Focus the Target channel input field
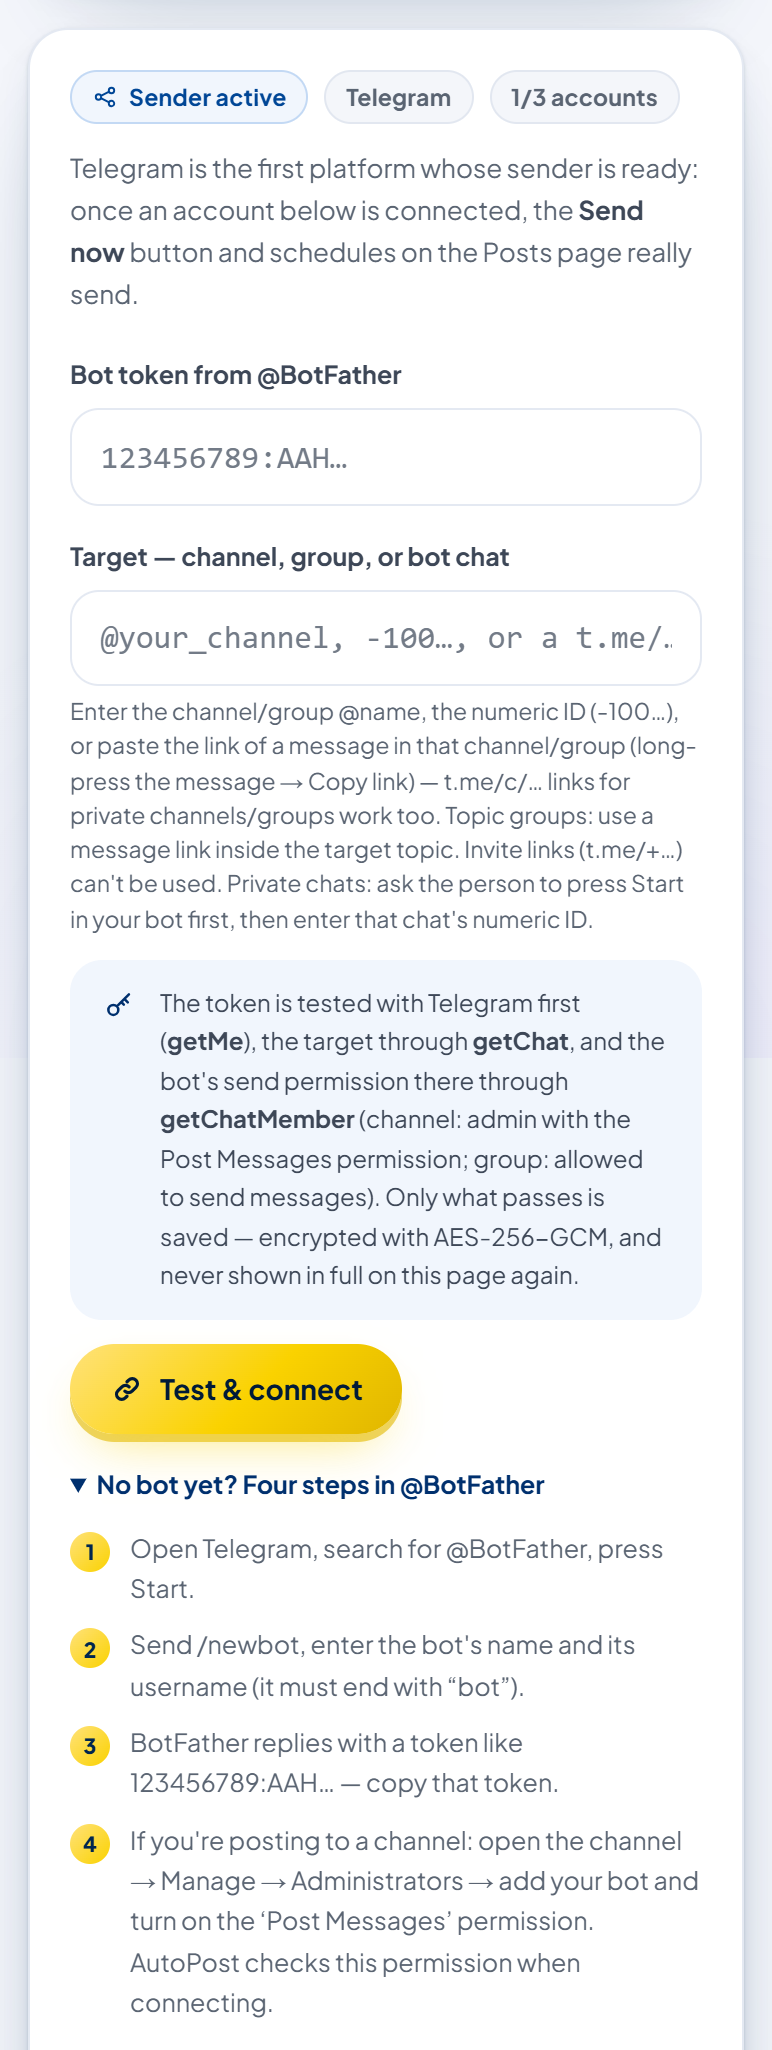Image resolution: width=772 pixels, height=2050 pixels. 386,638
